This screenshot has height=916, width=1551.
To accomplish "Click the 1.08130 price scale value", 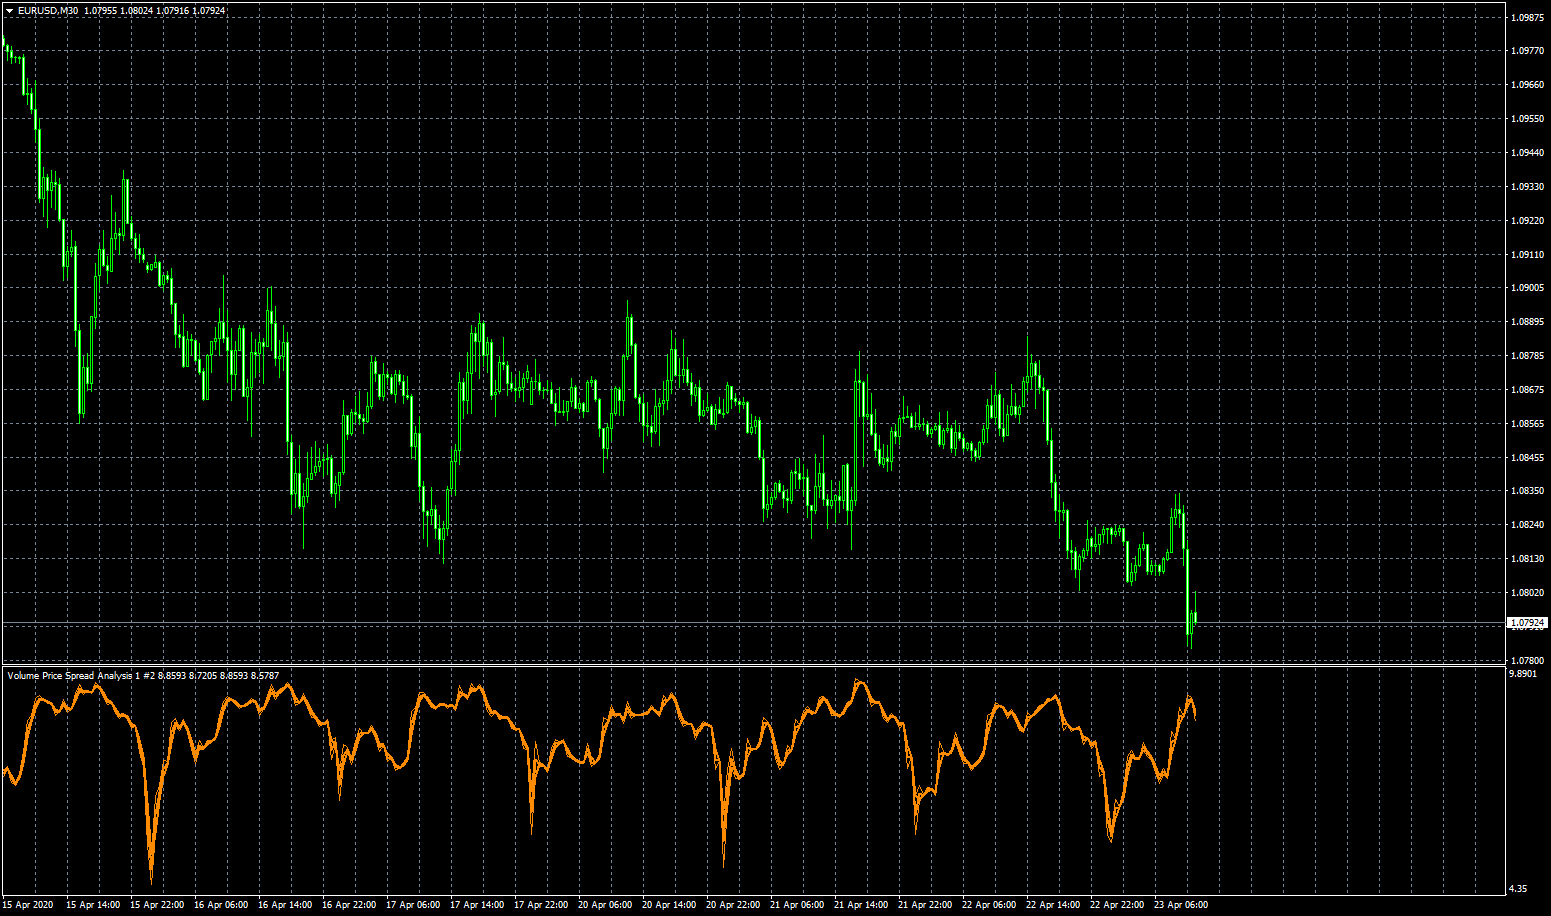I will [x=1530, y=559].
